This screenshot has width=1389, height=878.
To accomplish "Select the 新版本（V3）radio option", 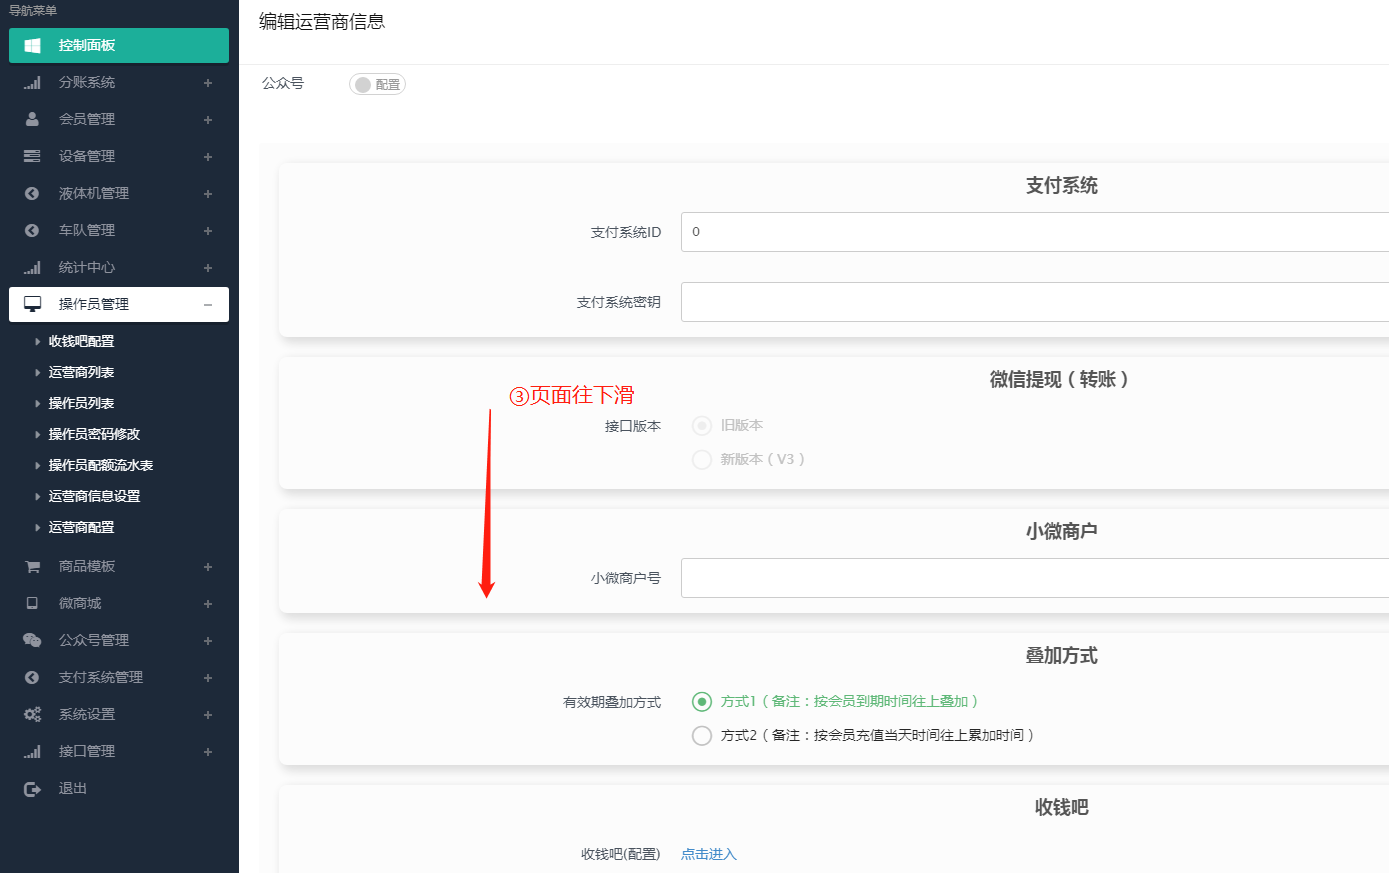I will click(701, 459).
